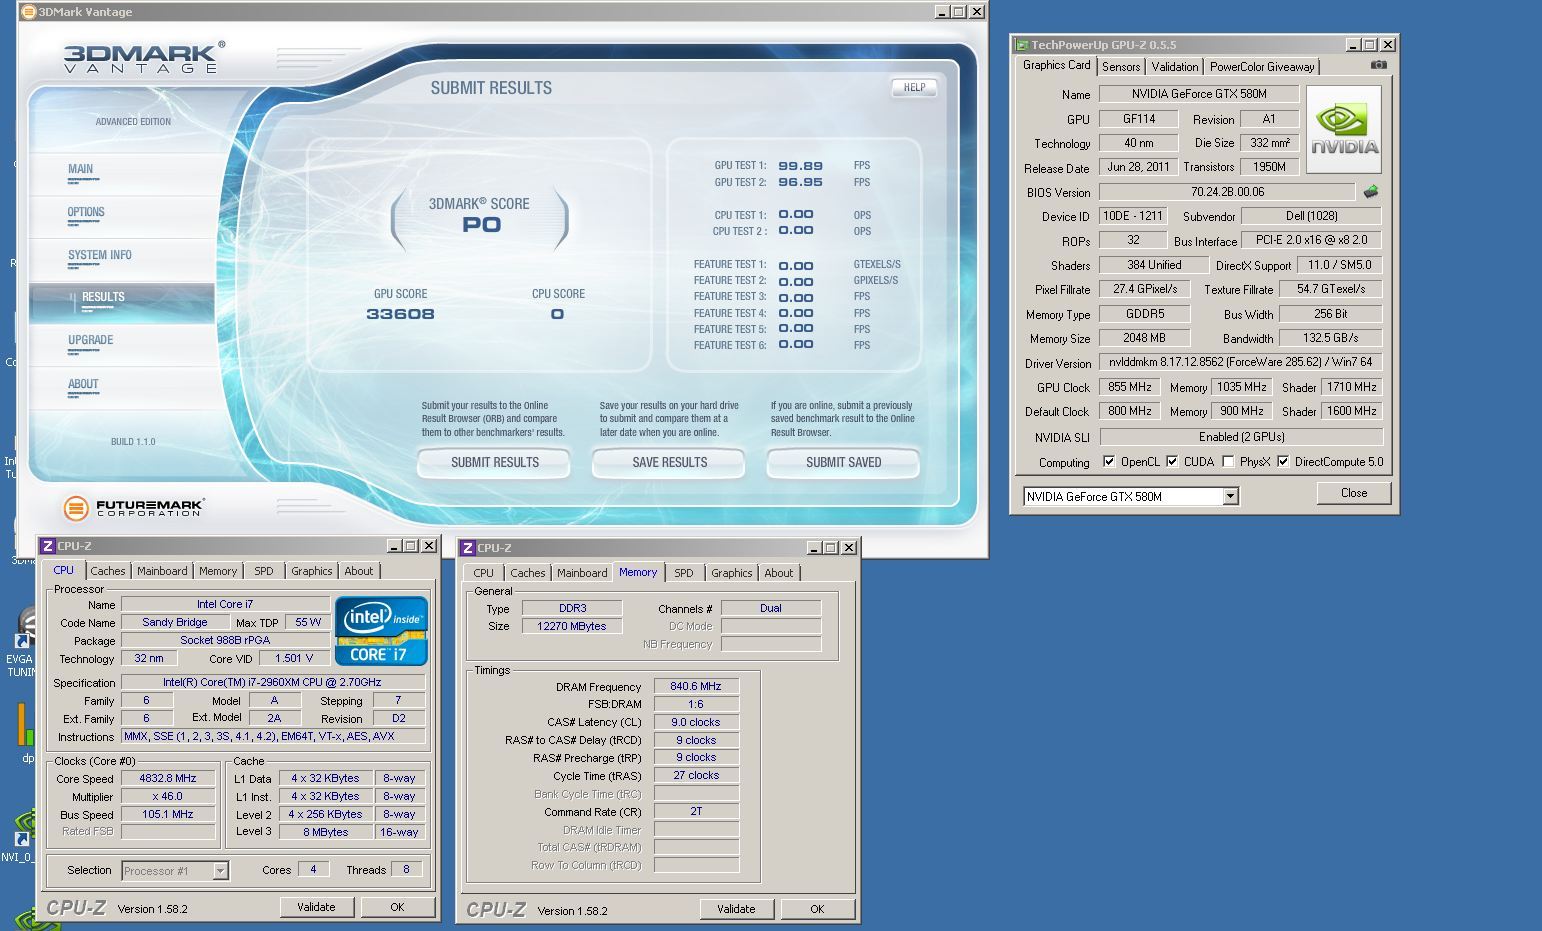This screenshot has height=931, width=1542.
Task: Open the PowerColor Giveaway tab
Action: coord(1262,67)
